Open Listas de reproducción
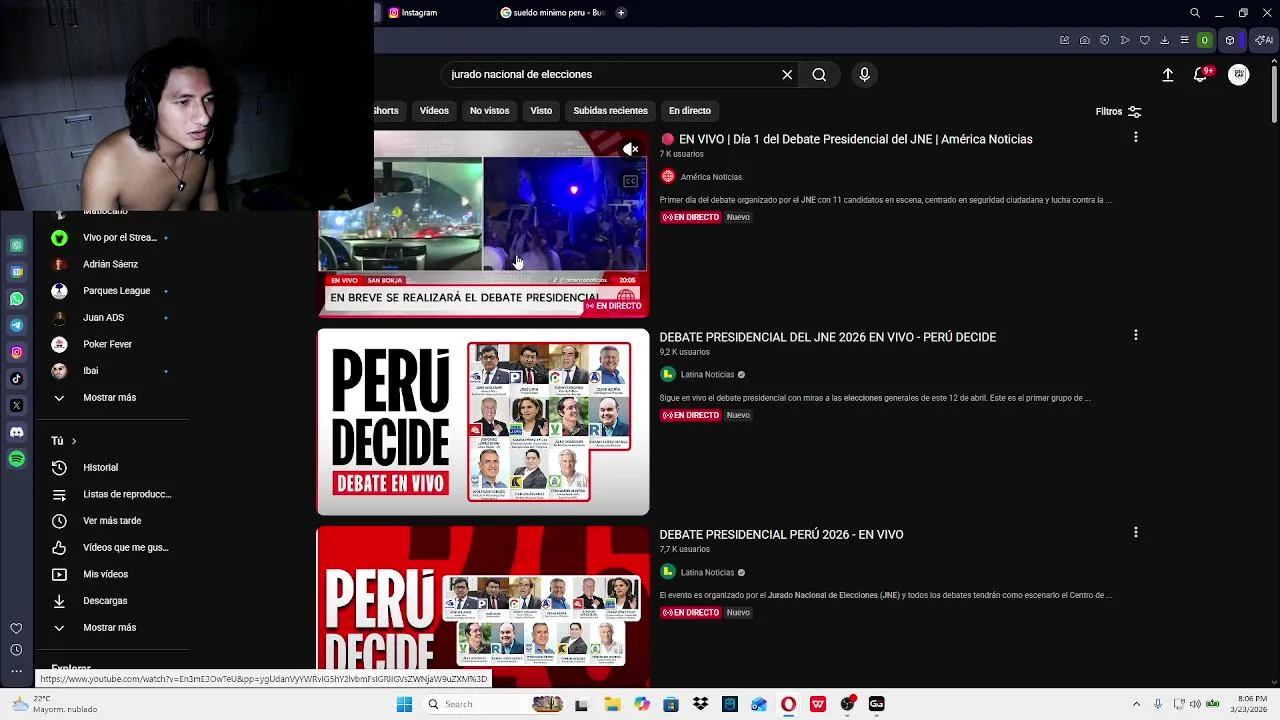Screen dimensions: 1280x720 coord(110,494)
